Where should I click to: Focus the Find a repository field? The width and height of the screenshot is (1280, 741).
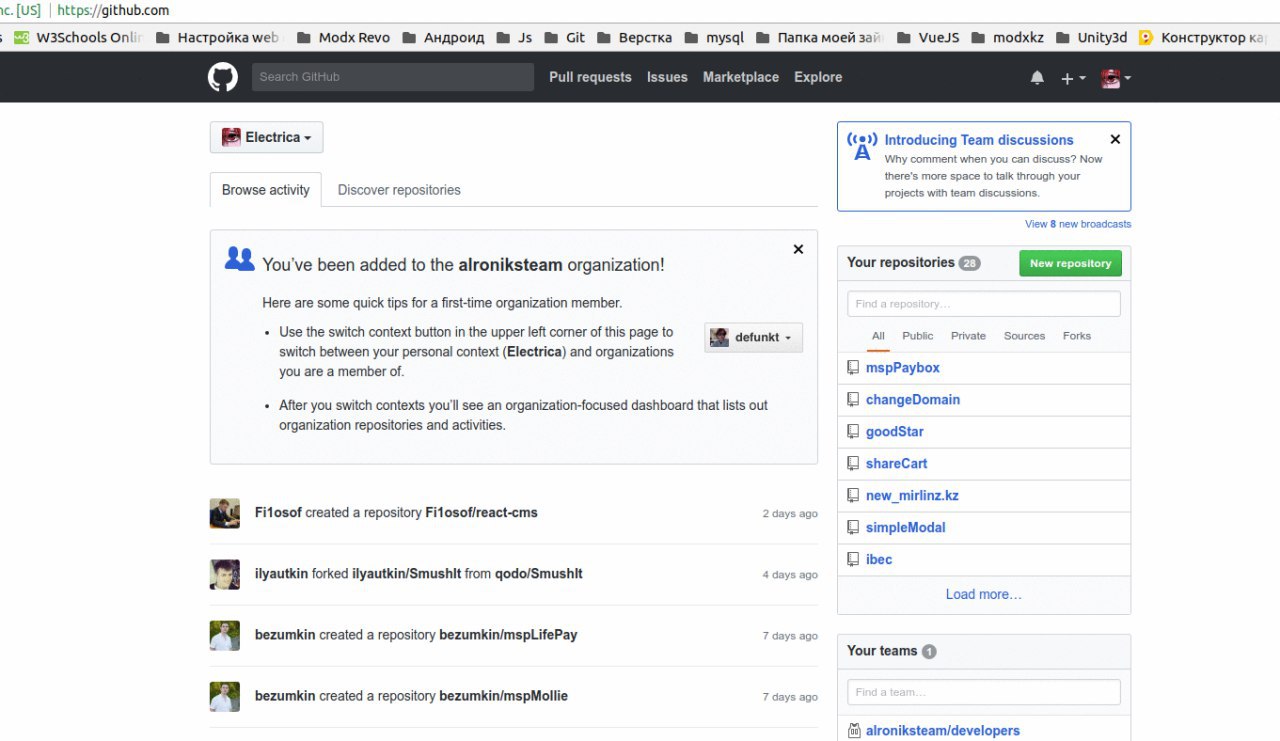click(984, 304)
